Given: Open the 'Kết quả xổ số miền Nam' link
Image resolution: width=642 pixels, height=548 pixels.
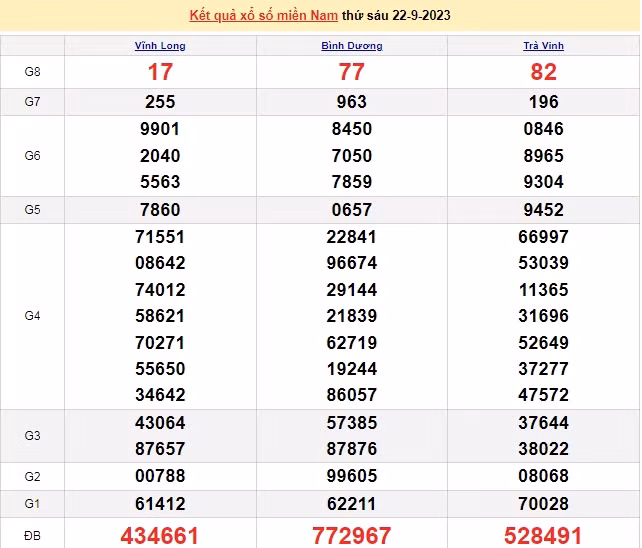Looking at the screenshot, I should click(x=263, y=16).
